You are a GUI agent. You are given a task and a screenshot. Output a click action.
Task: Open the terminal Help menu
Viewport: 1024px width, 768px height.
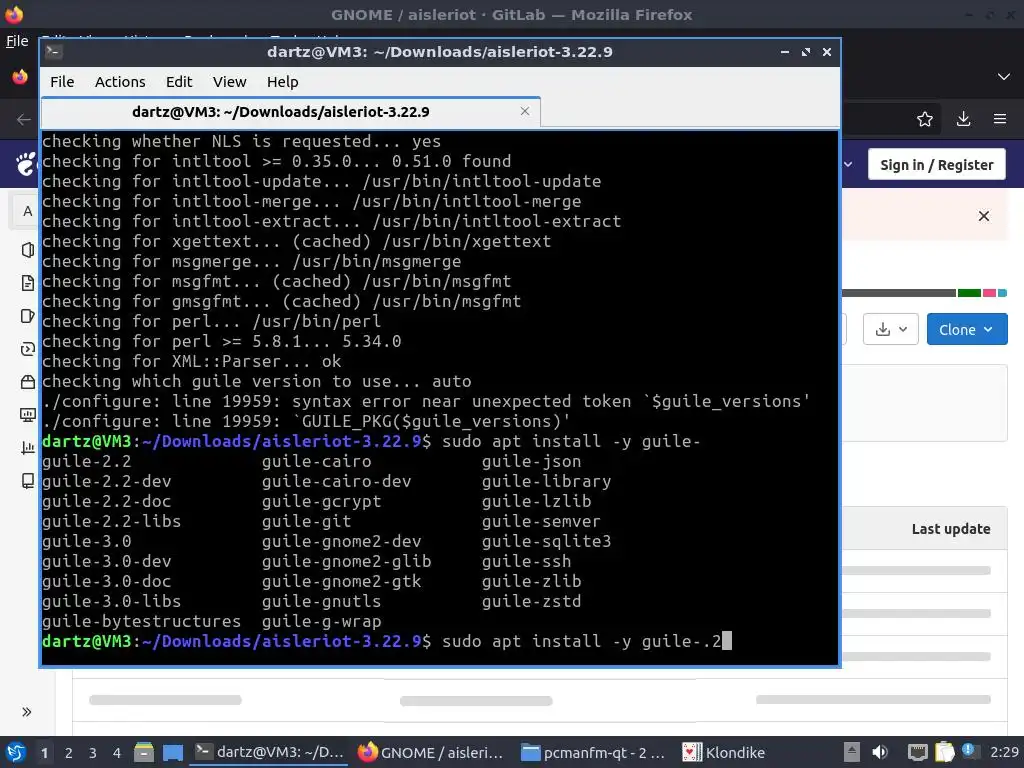point(282,82)
